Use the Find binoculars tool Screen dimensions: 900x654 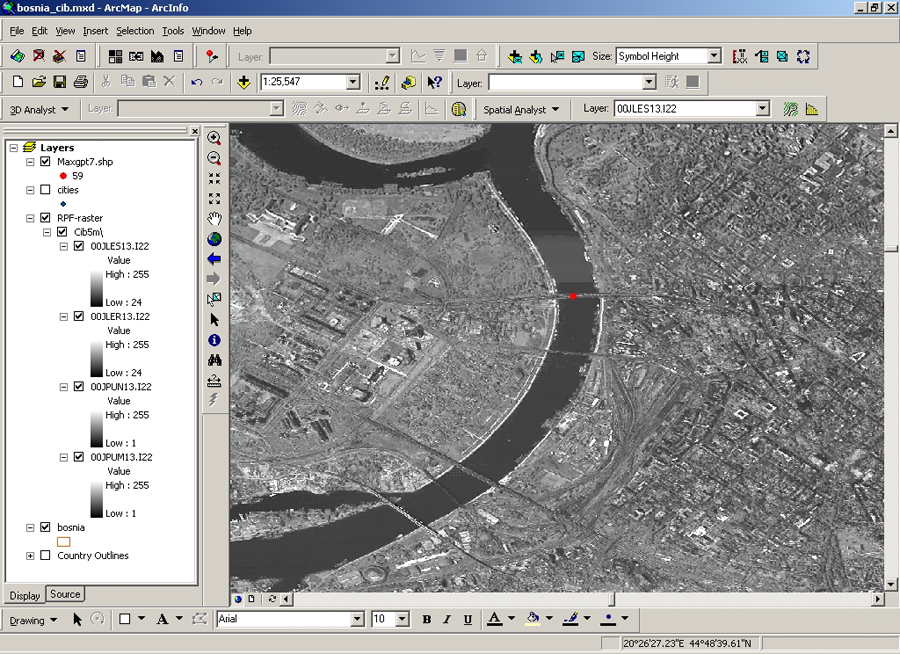coord(214,359)
